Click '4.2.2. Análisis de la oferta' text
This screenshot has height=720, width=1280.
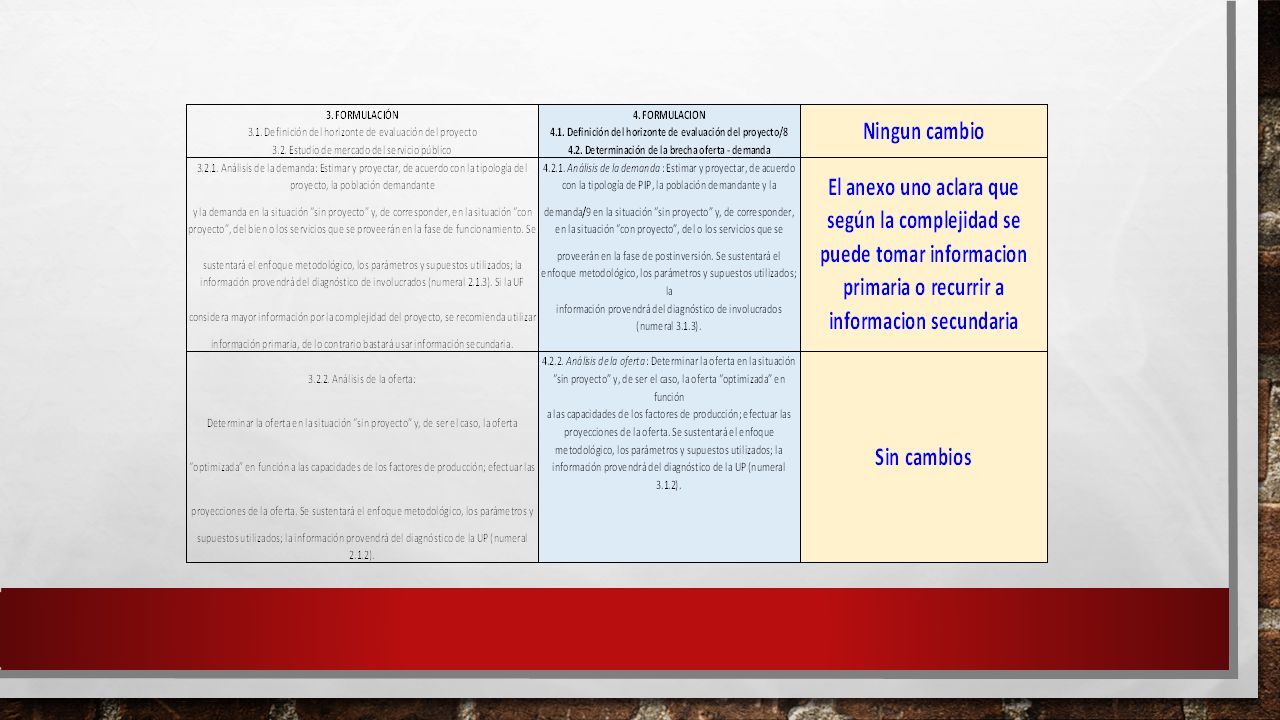[x=593, y=360]
